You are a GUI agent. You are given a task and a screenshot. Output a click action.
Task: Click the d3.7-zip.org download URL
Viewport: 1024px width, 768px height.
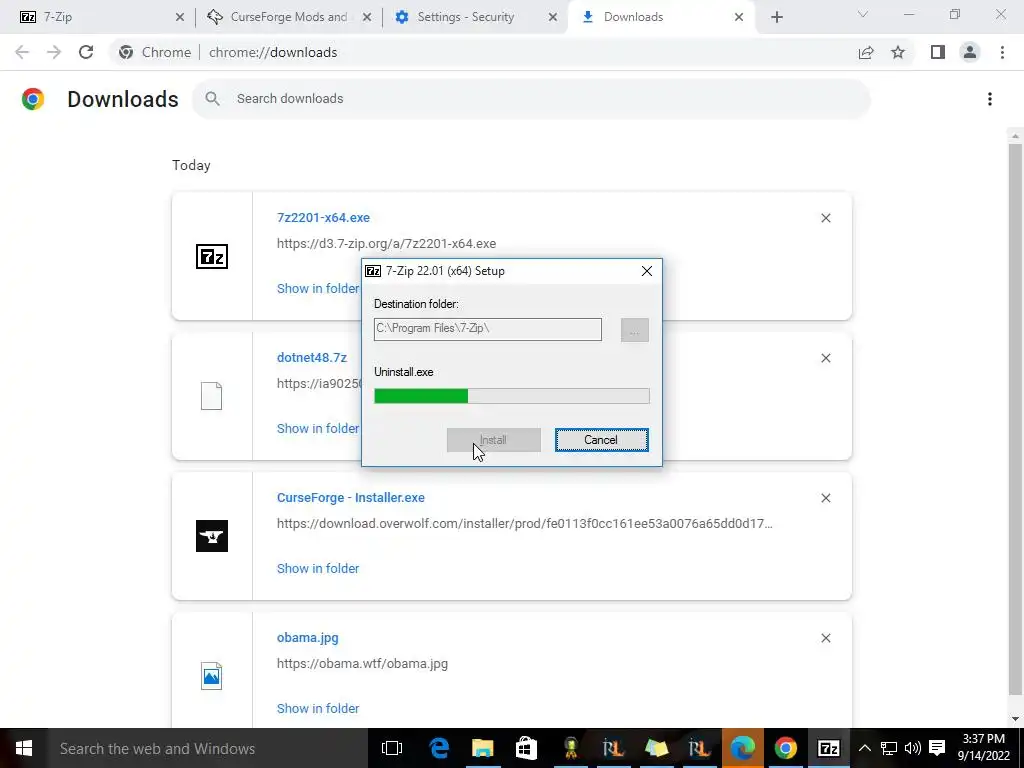click(x=387, y=244)
